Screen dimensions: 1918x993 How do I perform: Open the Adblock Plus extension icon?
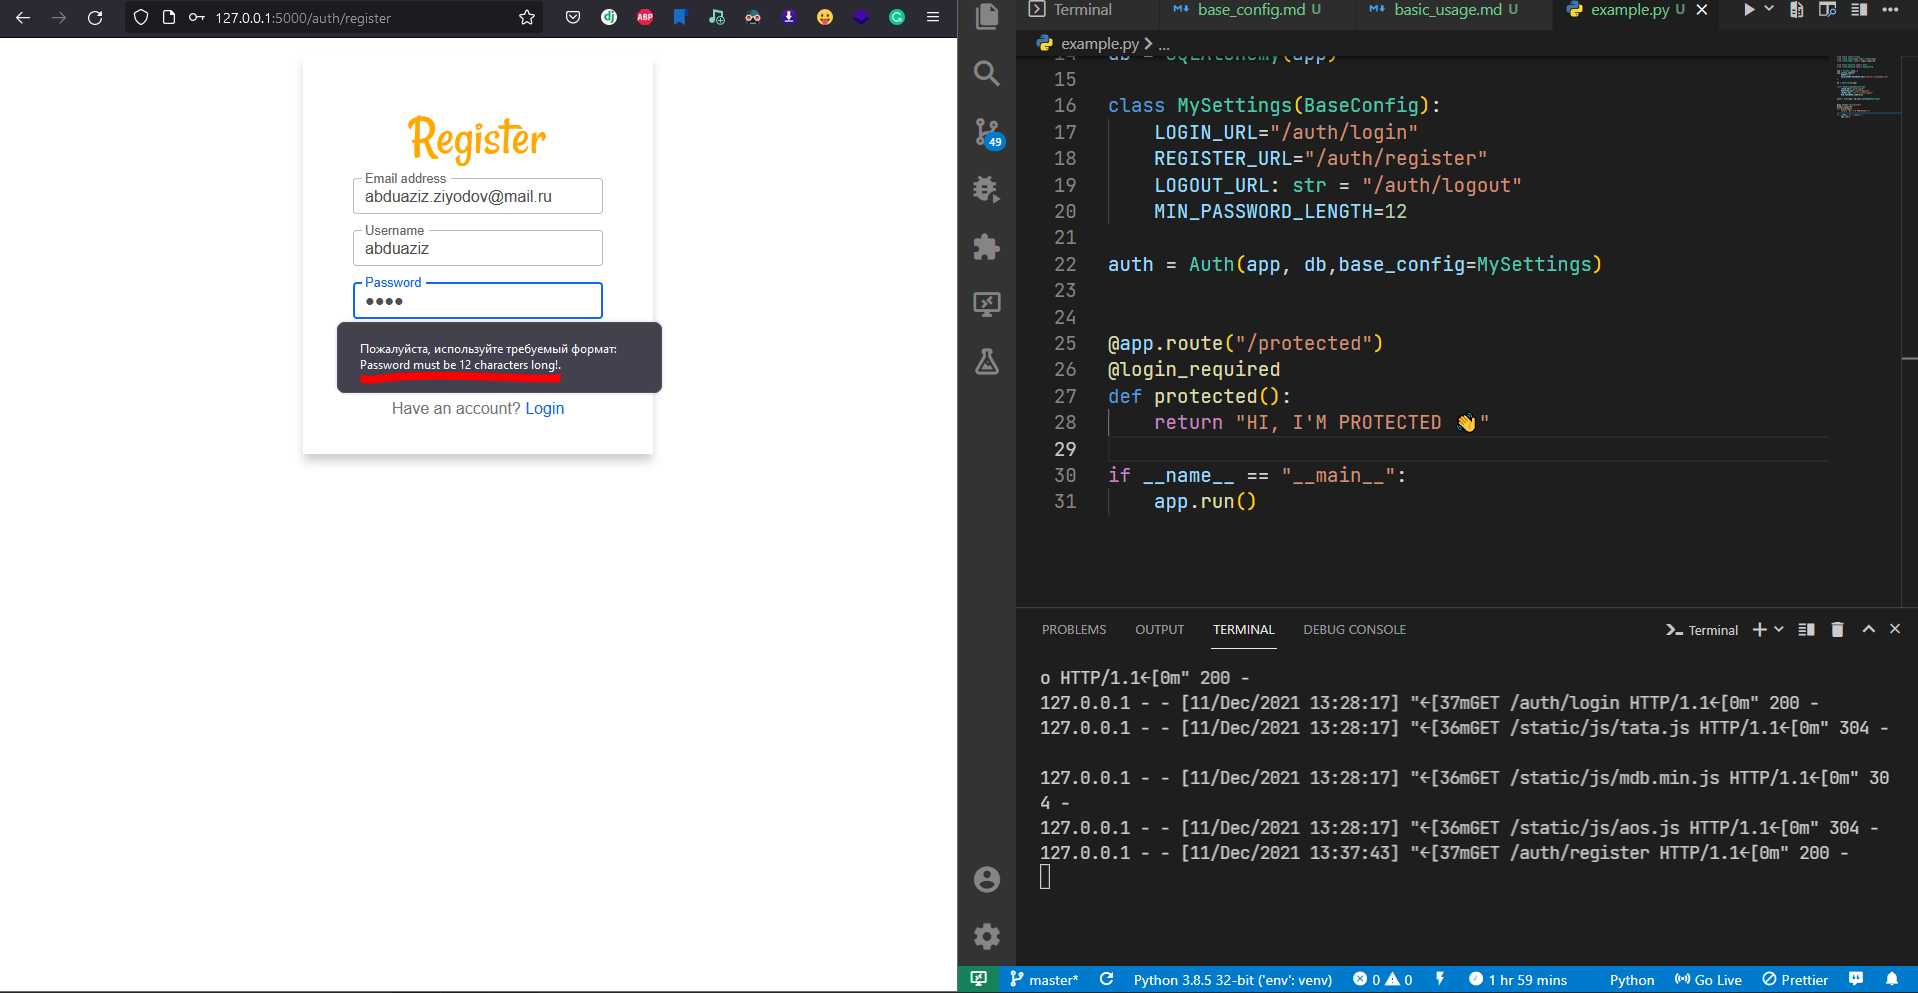point(645,17)
